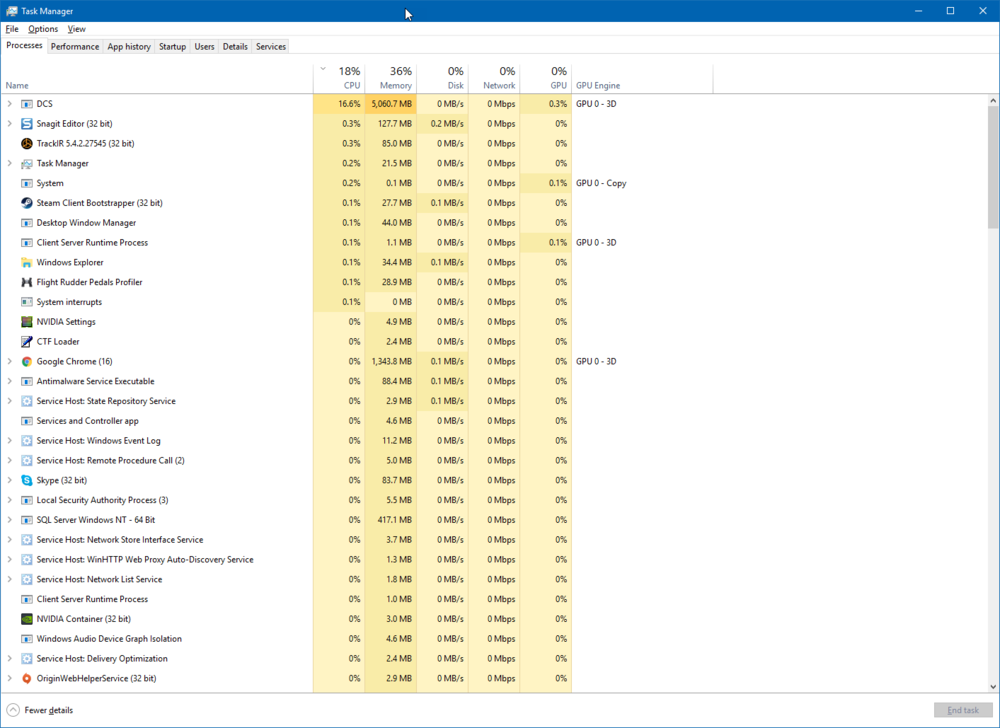Click the Fewer details label

point(48,710)
